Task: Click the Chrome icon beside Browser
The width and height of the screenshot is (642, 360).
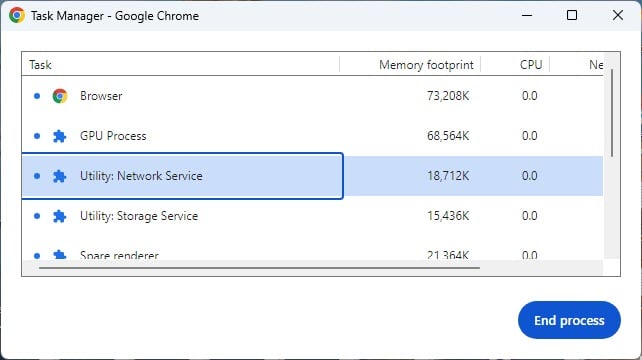Action: tap(60, 96)
